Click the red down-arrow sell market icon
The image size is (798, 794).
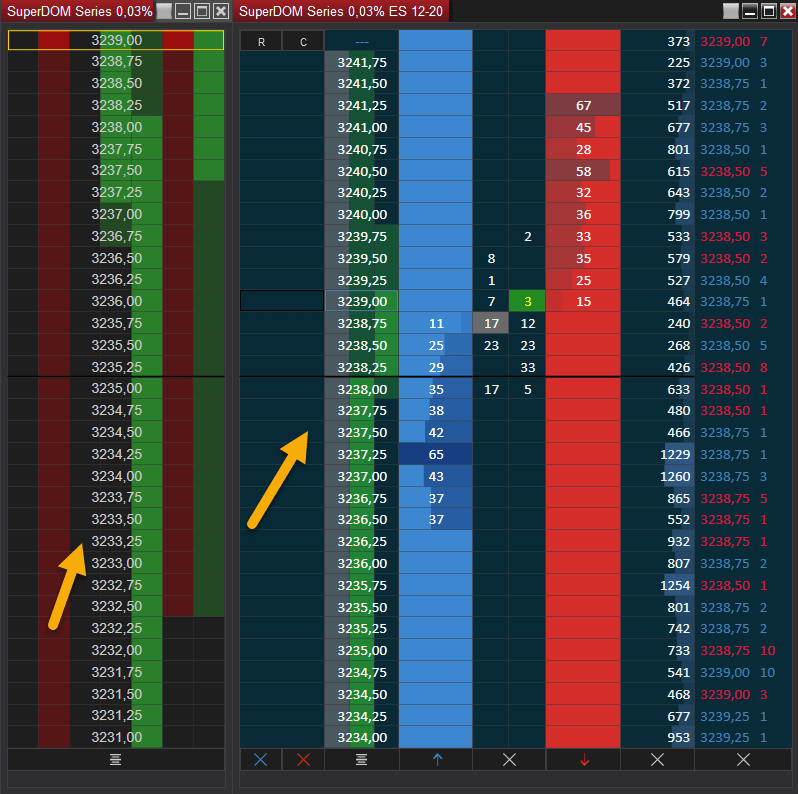coord(584,760)
